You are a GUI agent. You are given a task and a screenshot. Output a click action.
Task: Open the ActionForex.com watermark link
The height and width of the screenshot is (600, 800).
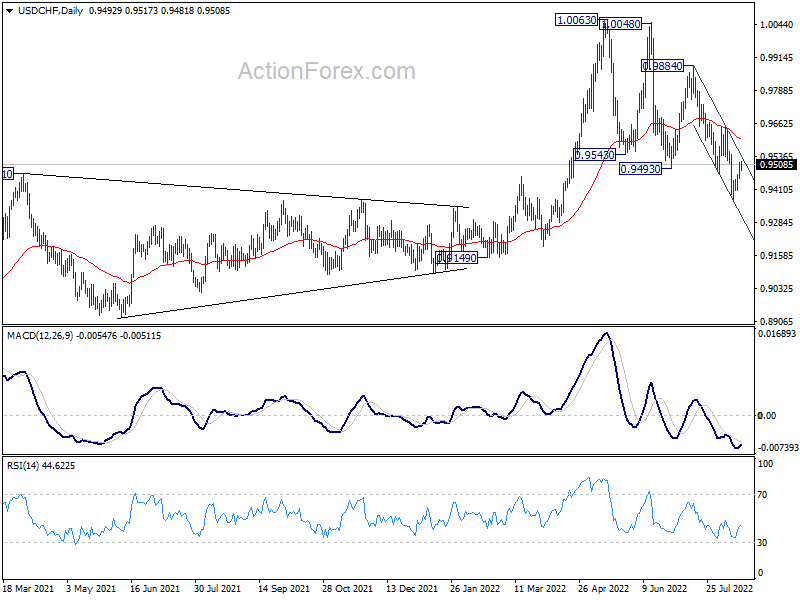click(x=327, y=71)
